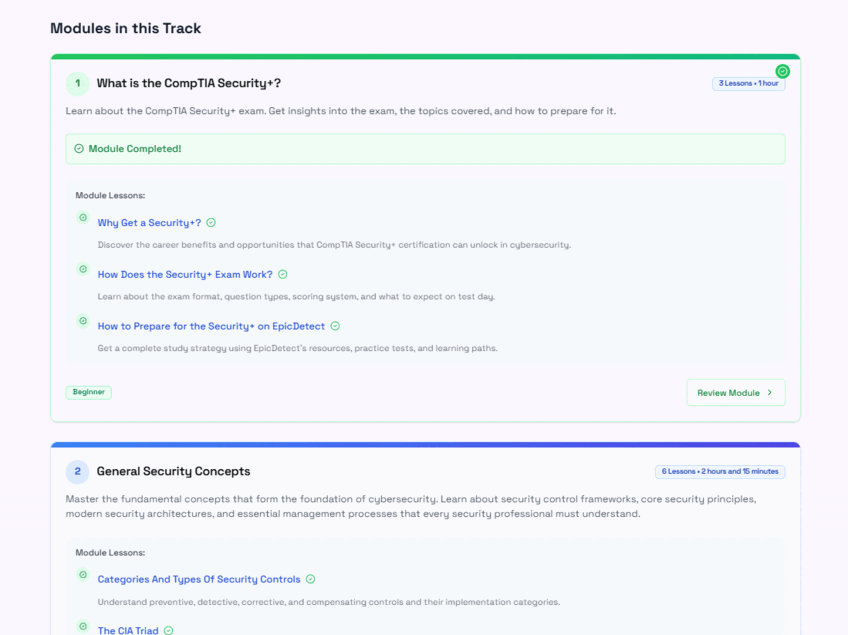Click the "6 Lessons • 2 hours and 15 minutes" badge
848x635 pixels.
[x=718, y=471]
